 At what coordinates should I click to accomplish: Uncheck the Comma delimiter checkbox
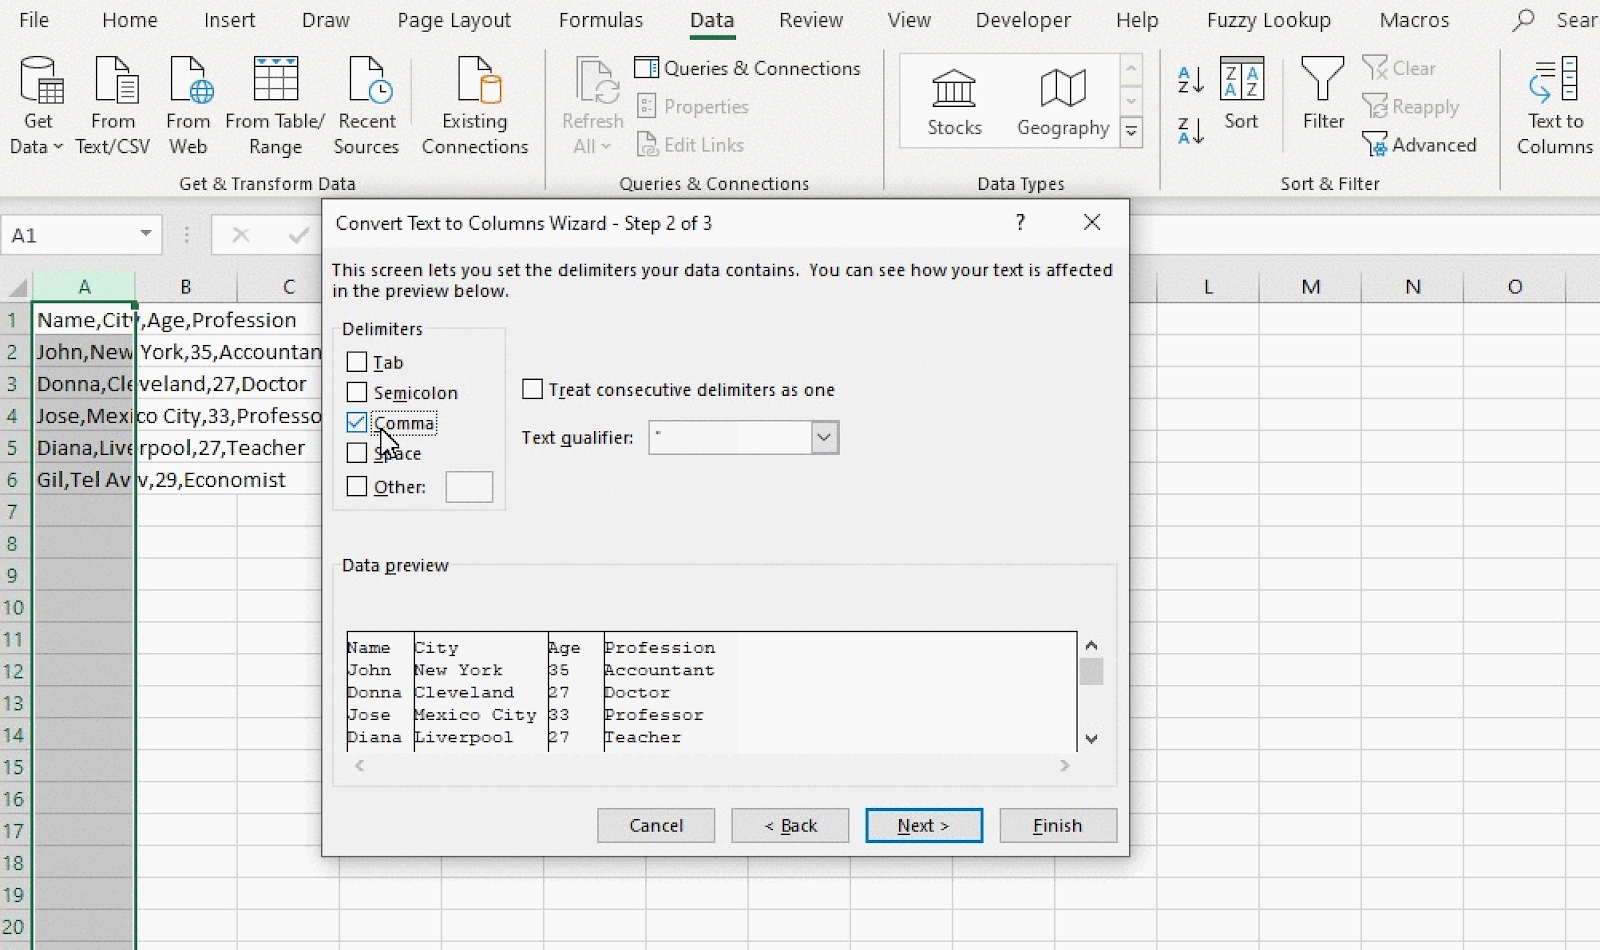tap(357, 422)
